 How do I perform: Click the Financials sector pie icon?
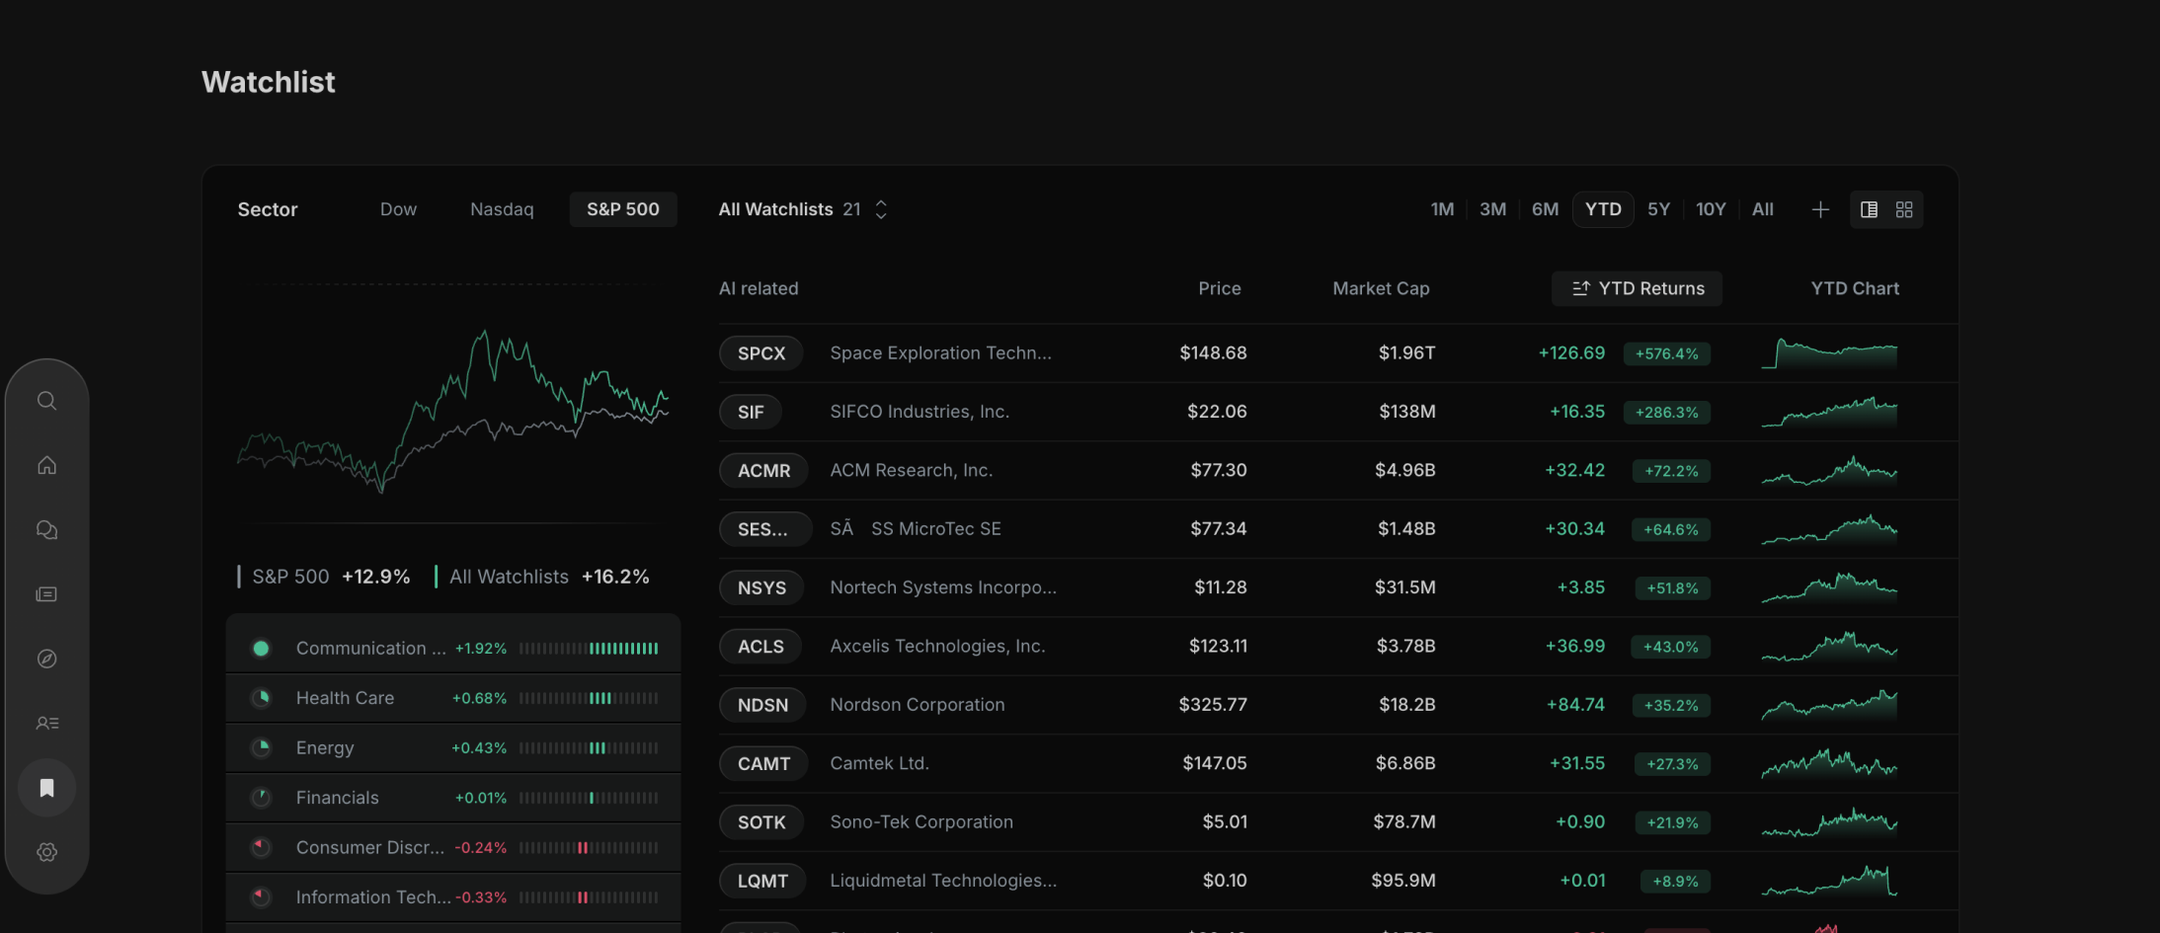point(261,798)
